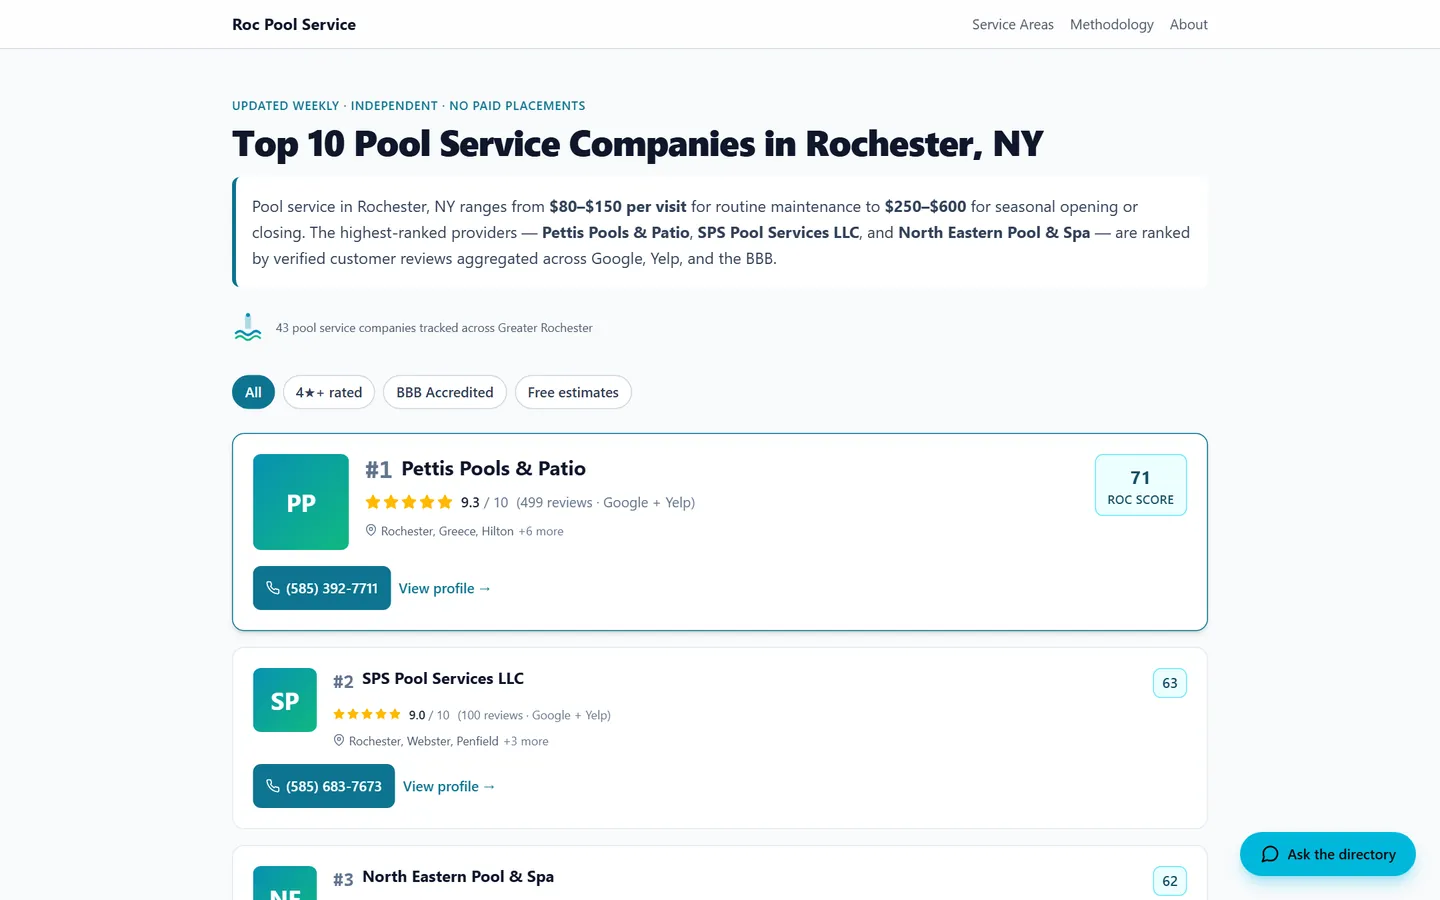The width and height of the screenshot is (1440, 900).
Task: Click the #2 rank label
Action: click(343, 681)
